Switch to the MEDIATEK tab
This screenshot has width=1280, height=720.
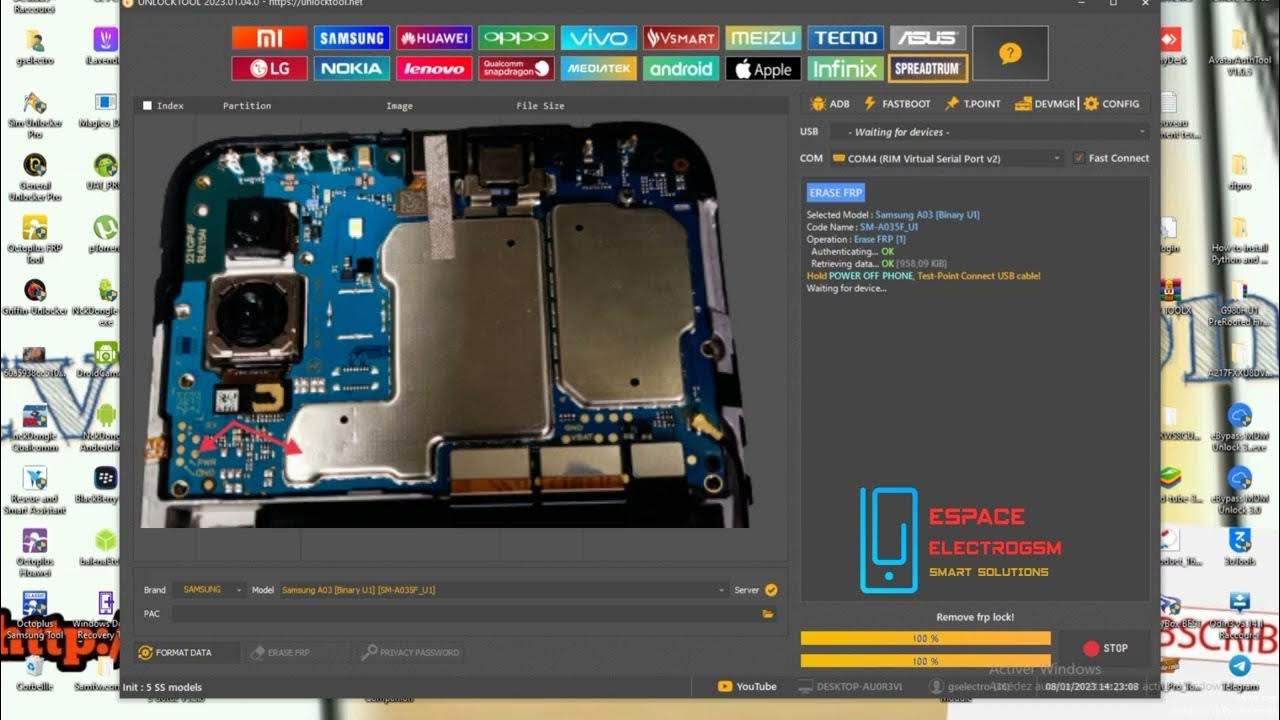pos(598,68)
